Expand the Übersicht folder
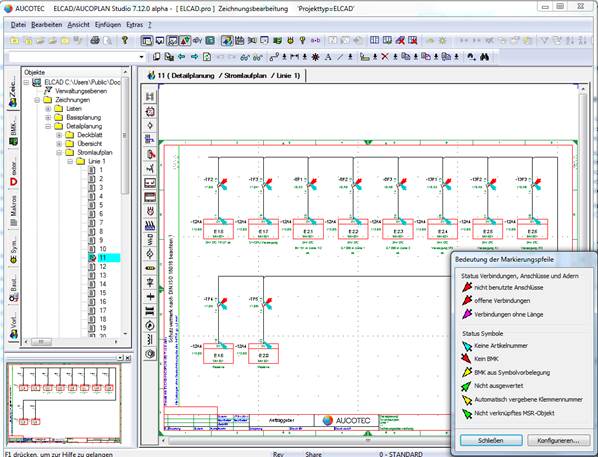This screenshot has height=457, width=598. [59, 144]
